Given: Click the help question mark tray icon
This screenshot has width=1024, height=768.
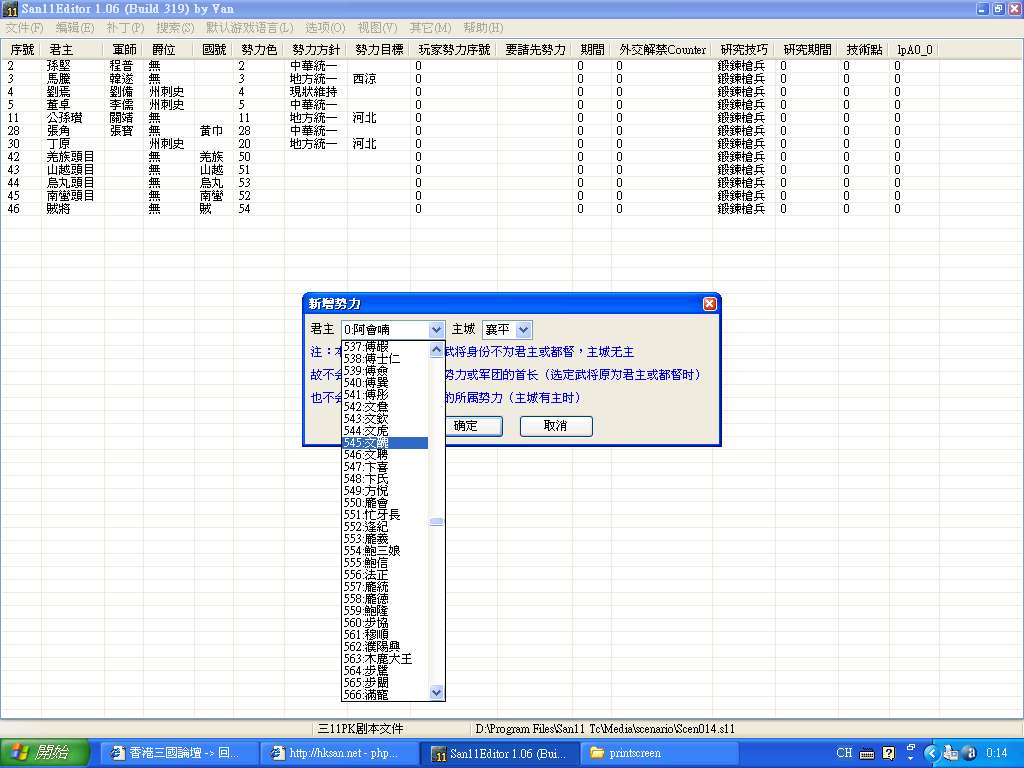Looking at the screenshot, I should [x=911, y=750].
